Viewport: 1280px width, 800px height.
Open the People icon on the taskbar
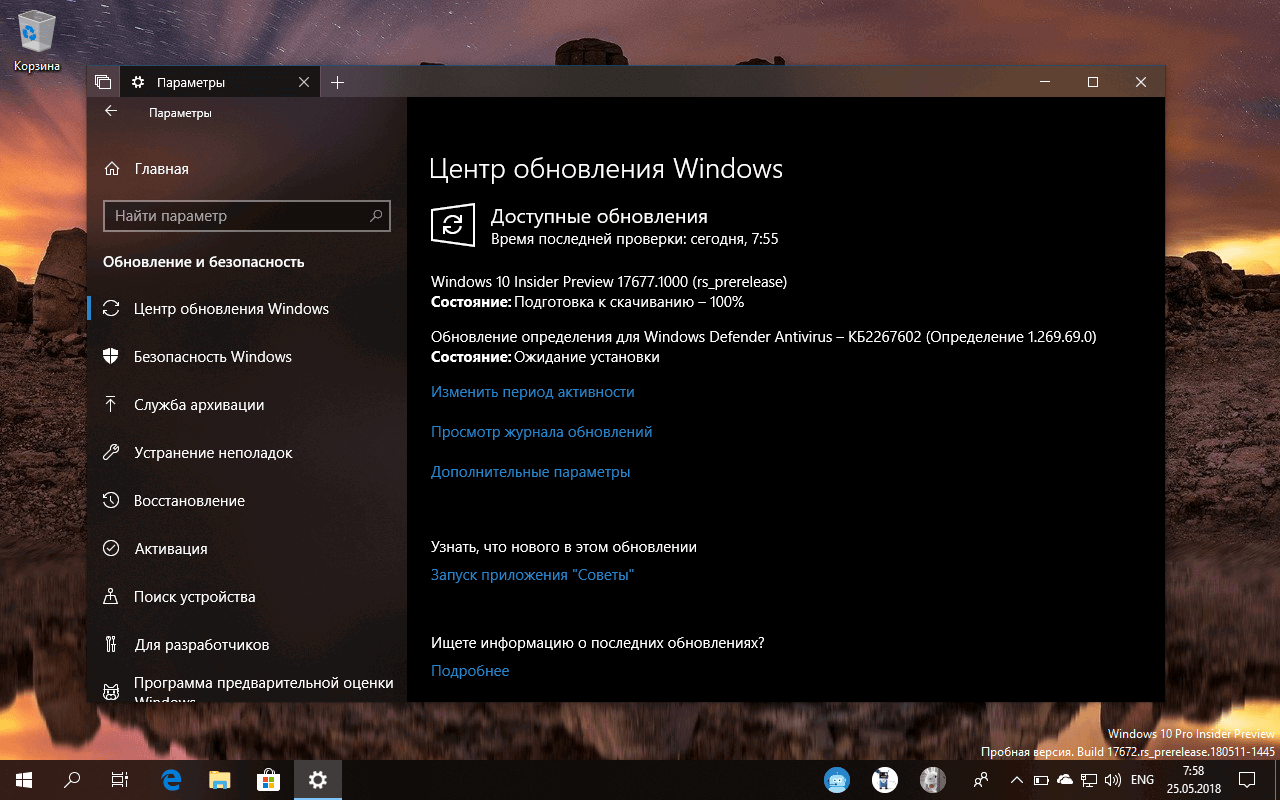click(x=982, y=780)
